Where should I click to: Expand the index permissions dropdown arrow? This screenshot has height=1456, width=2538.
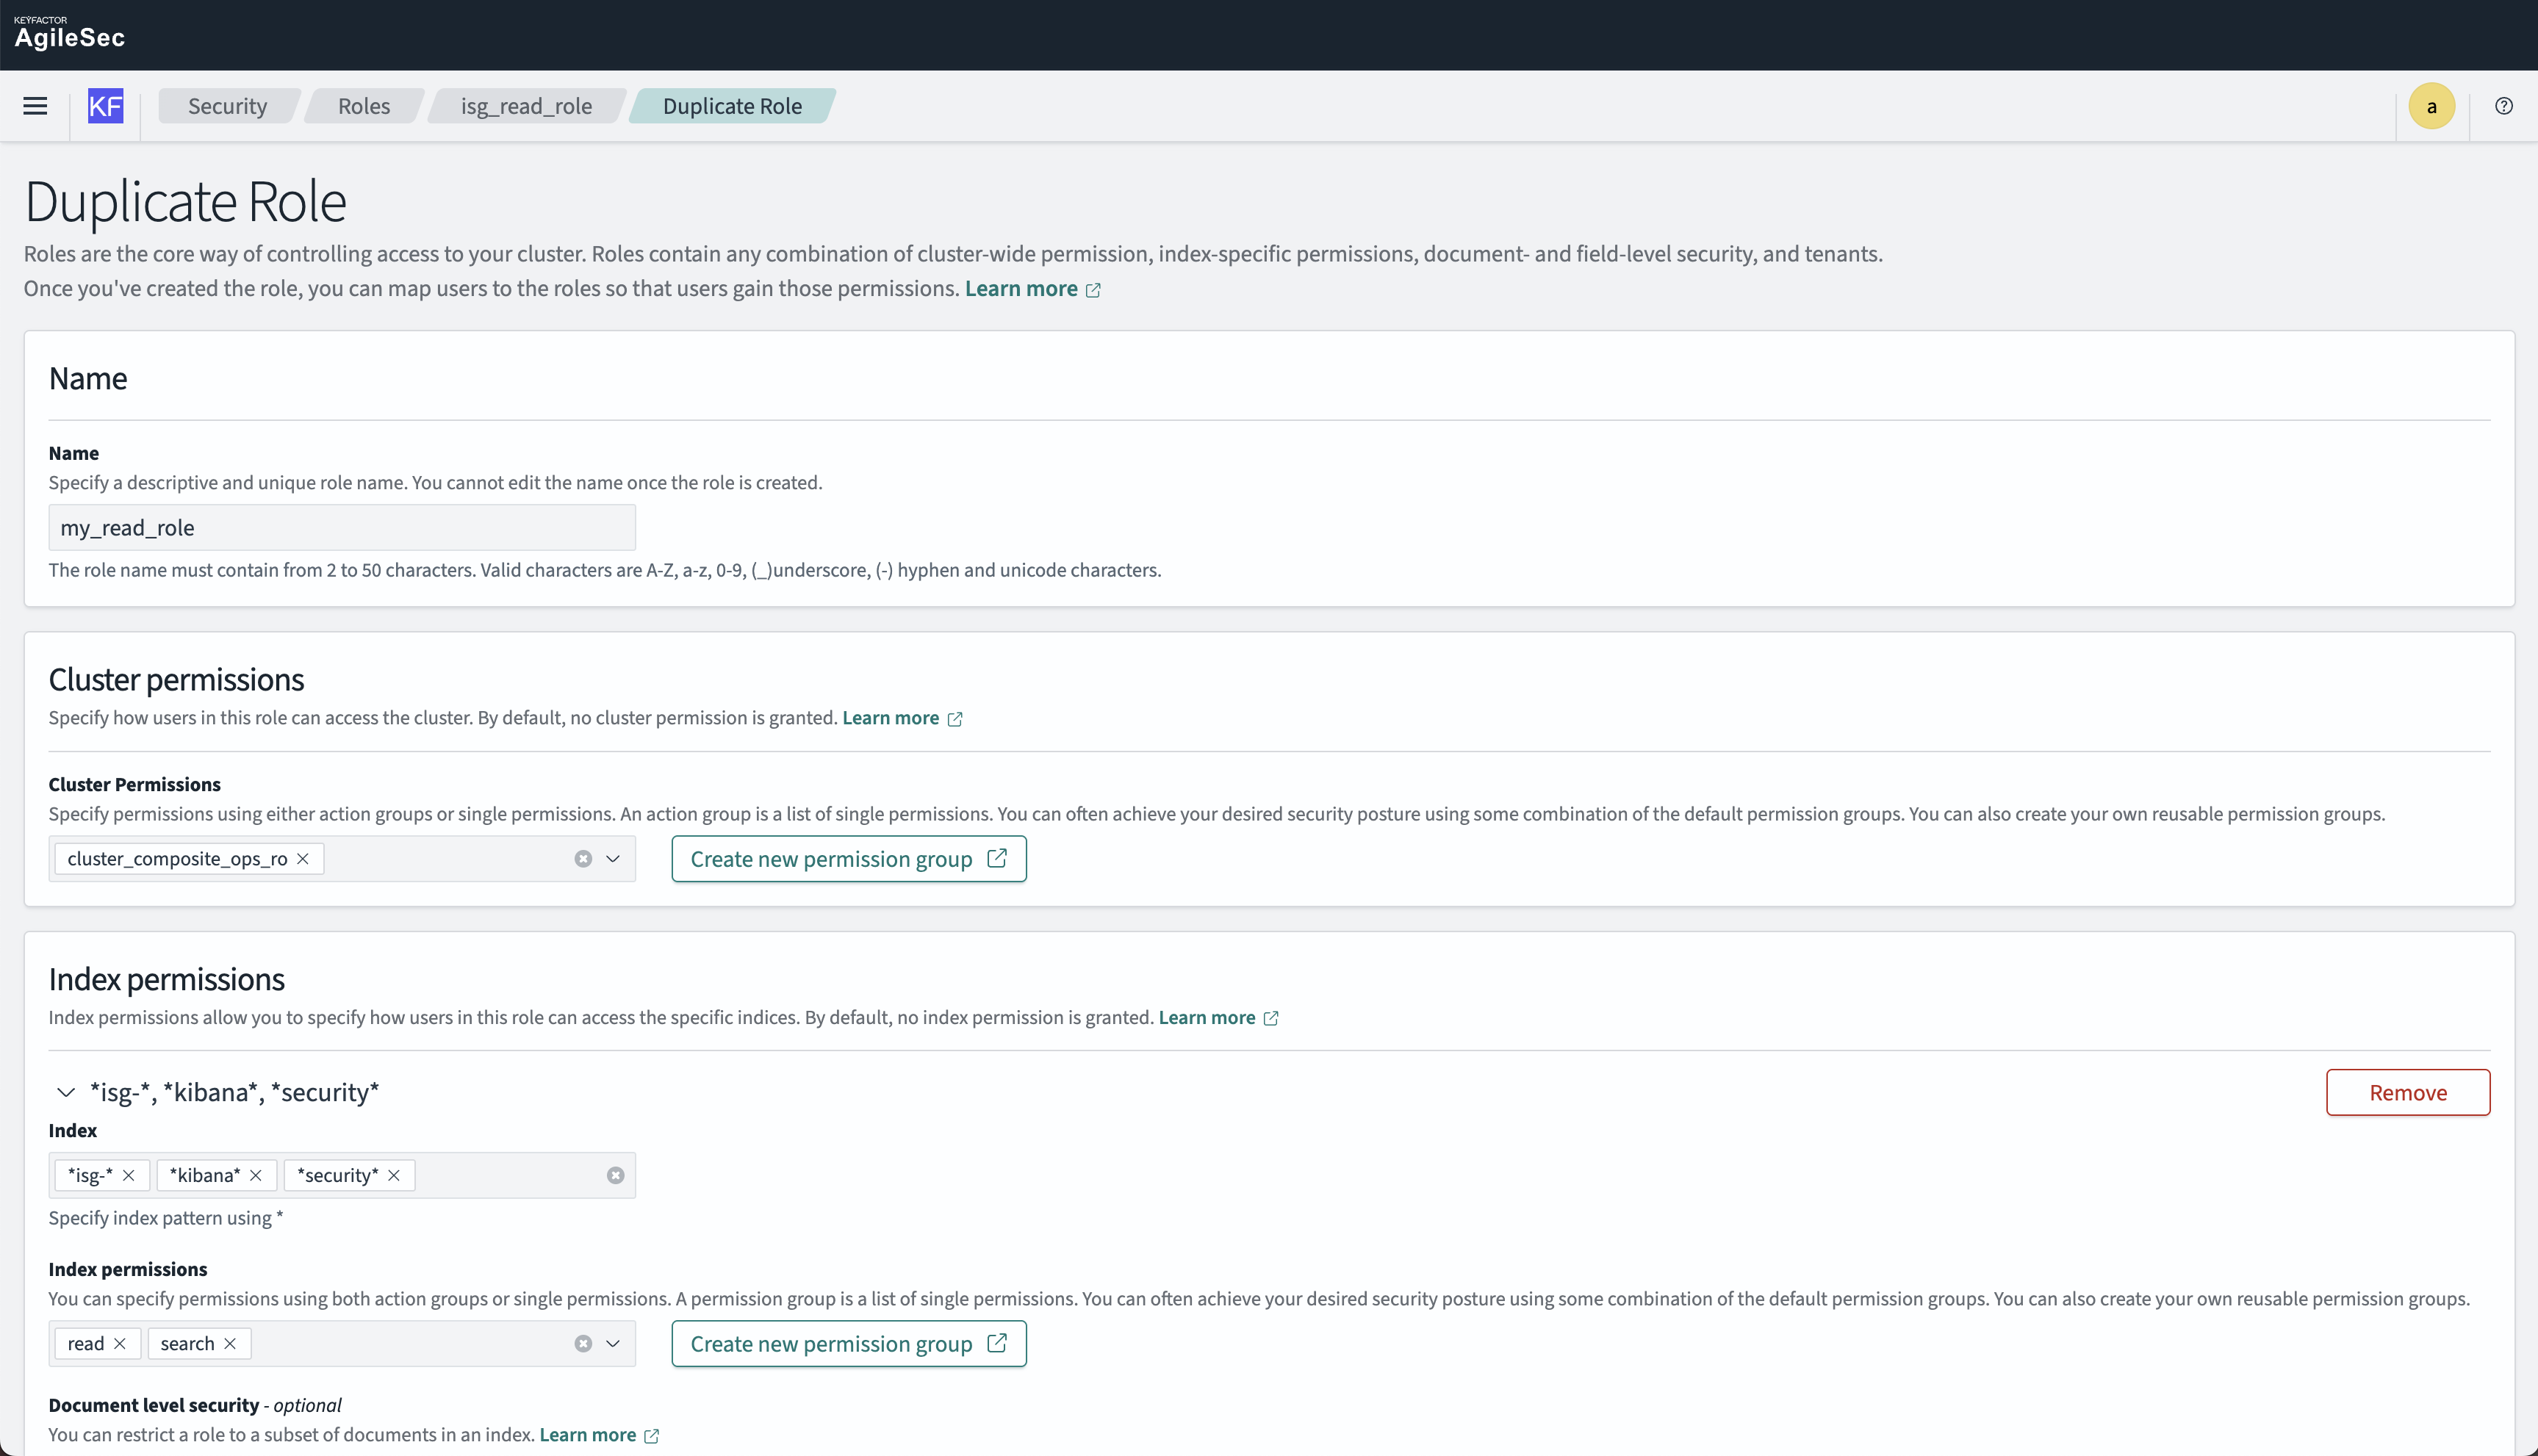tap(613, 1344)
